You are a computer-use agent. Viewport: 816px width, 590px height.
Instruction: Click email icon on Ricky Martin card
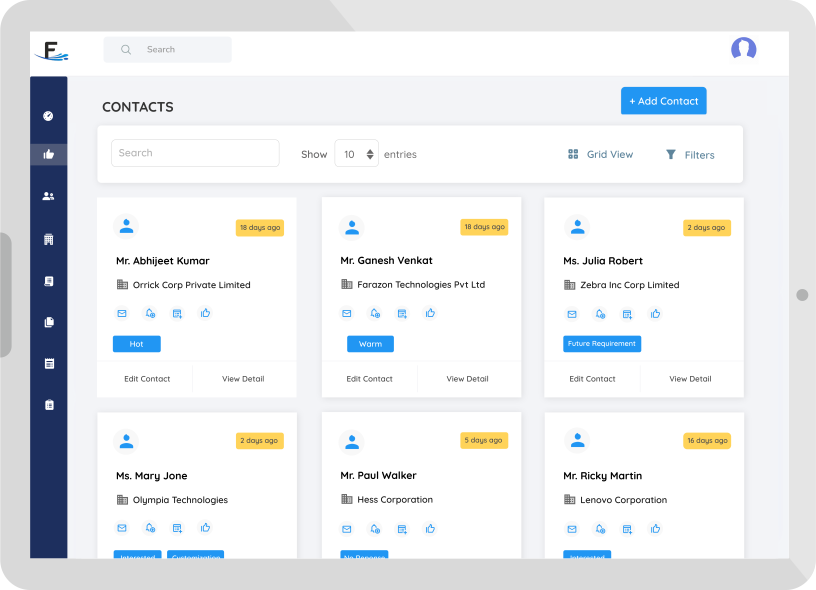click(572, 529)
